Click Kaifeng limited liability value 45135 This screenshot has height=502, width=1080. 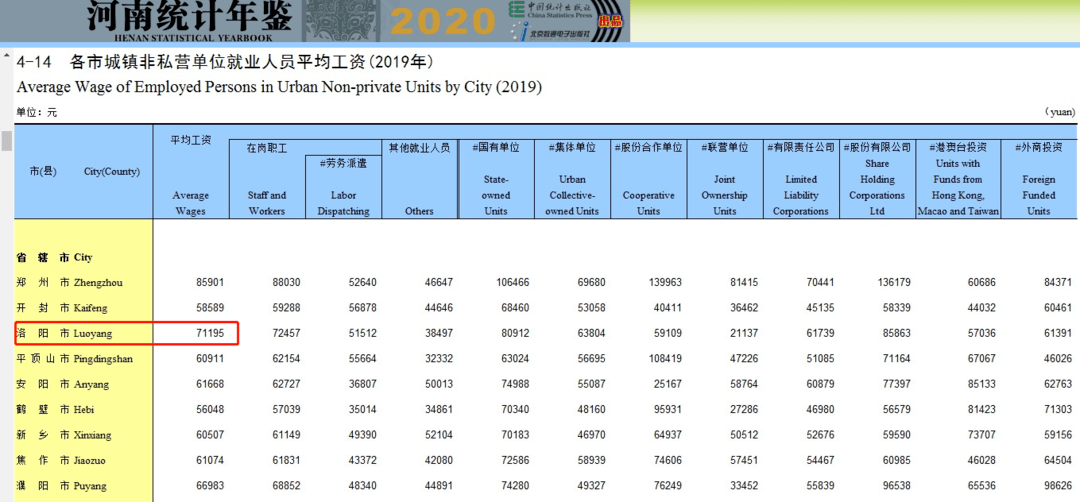(x=820, y=308)
